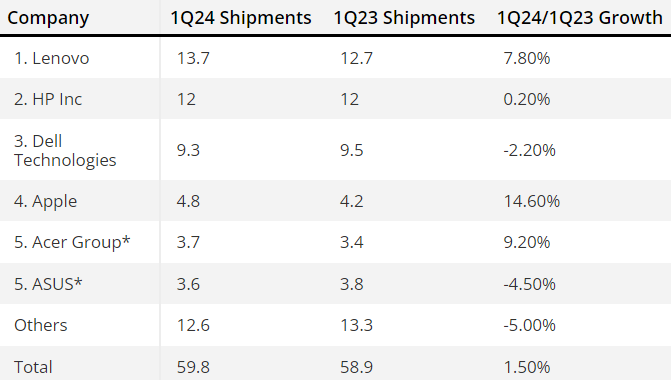Click Dell's -2.20% growth value

click(529, 150)
